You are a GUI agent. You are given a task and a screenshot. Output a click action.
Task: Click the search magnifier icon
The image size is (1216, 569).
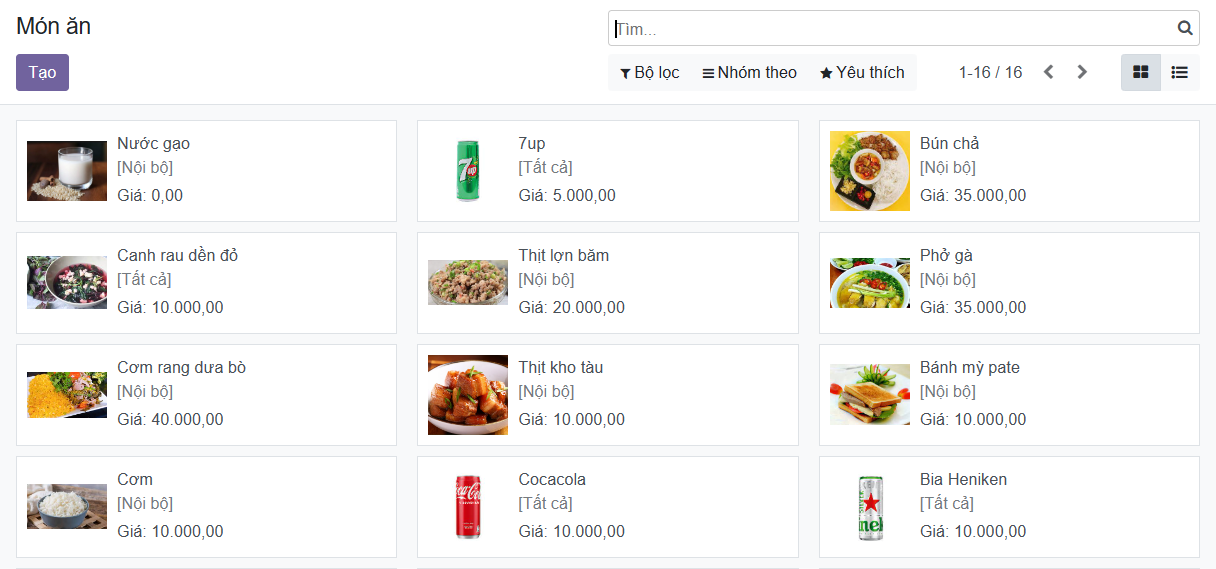pyautogui.click(x=1185, y=28)
